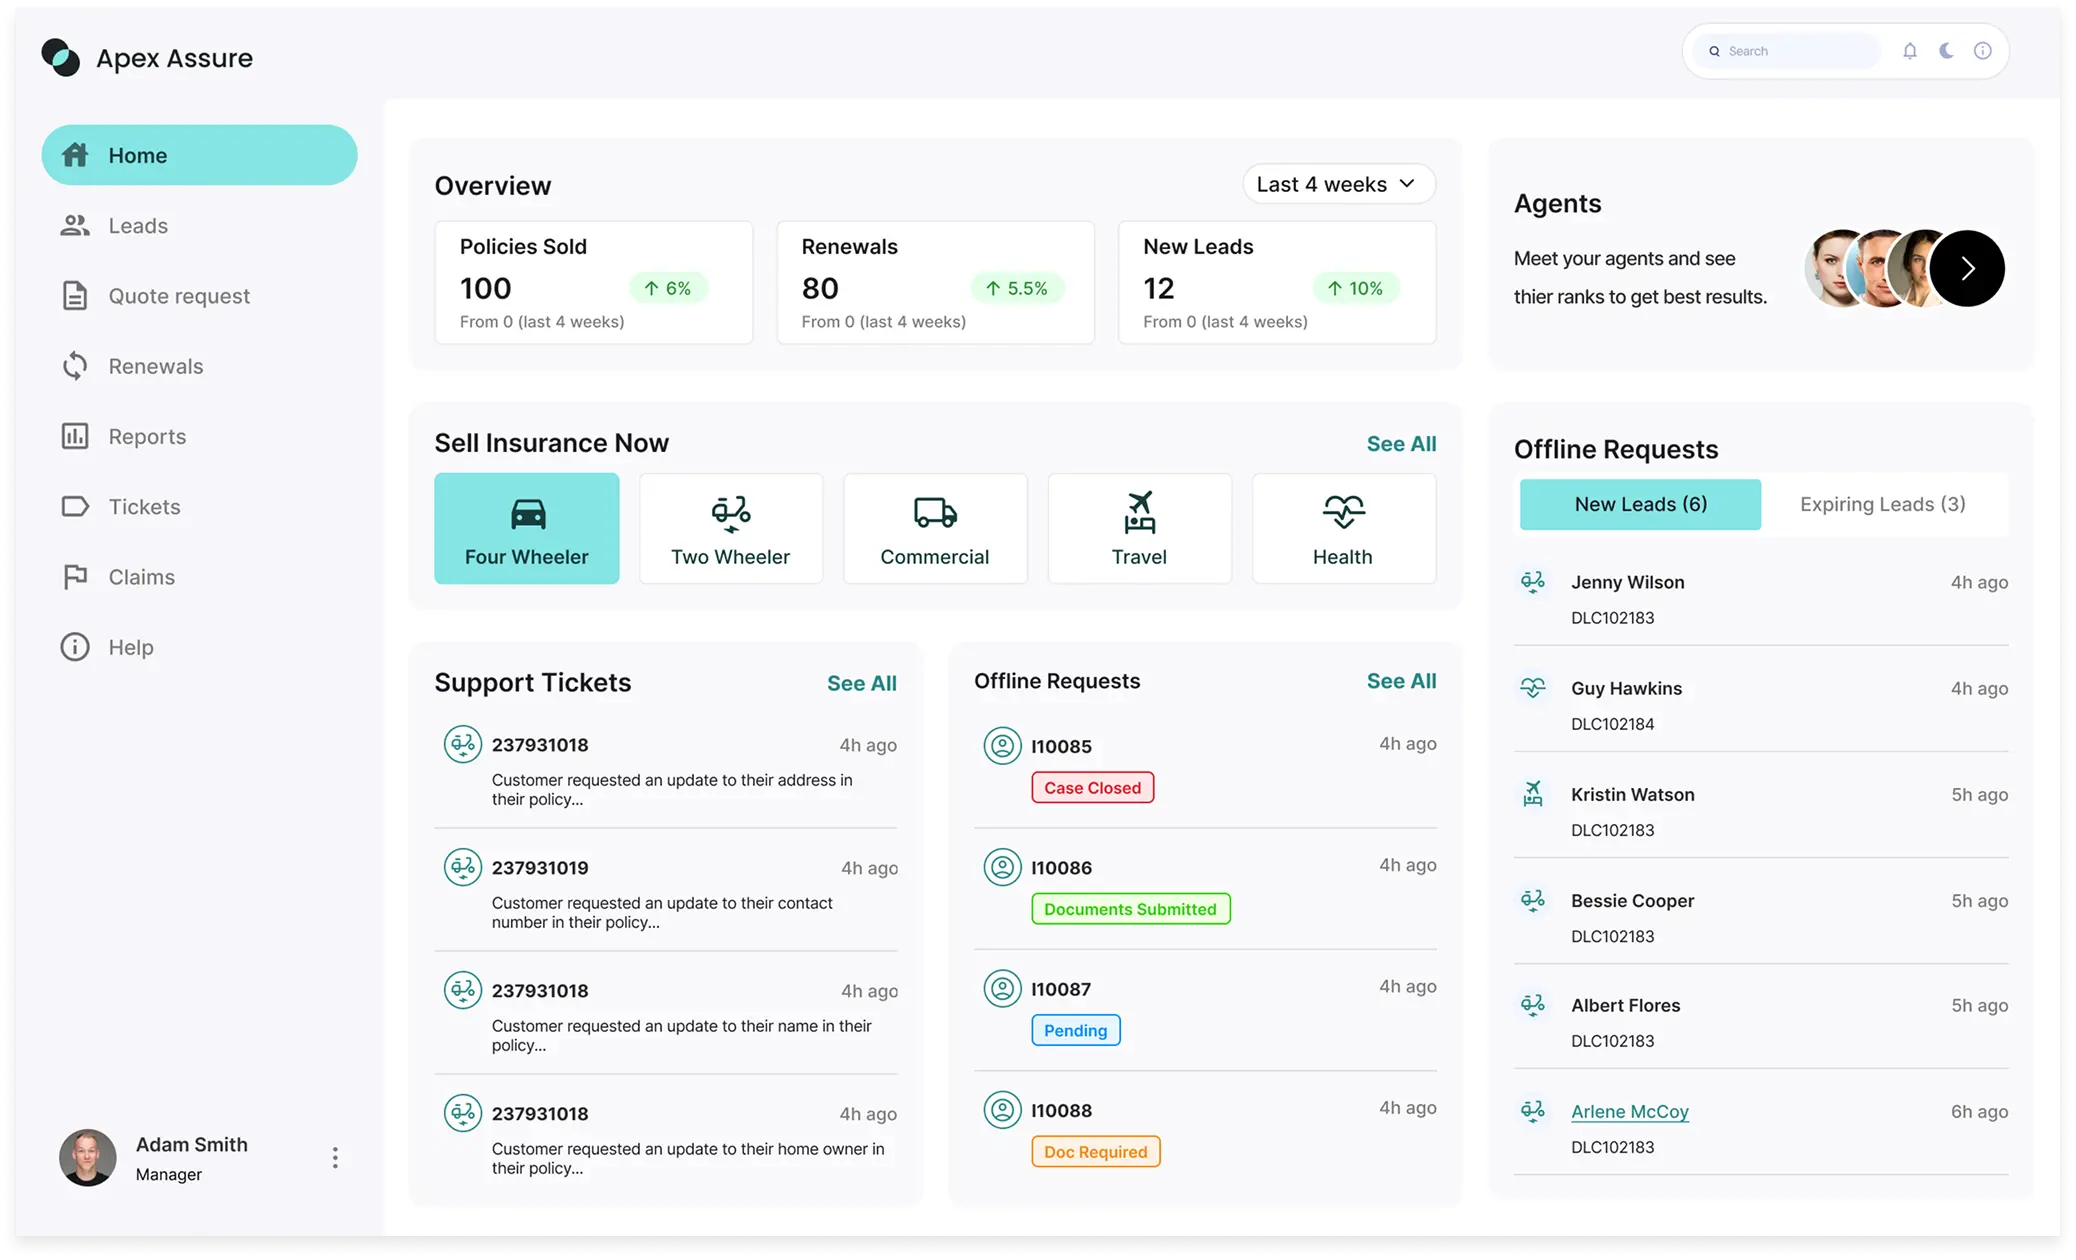Open the Quote request page

[178, 295]
